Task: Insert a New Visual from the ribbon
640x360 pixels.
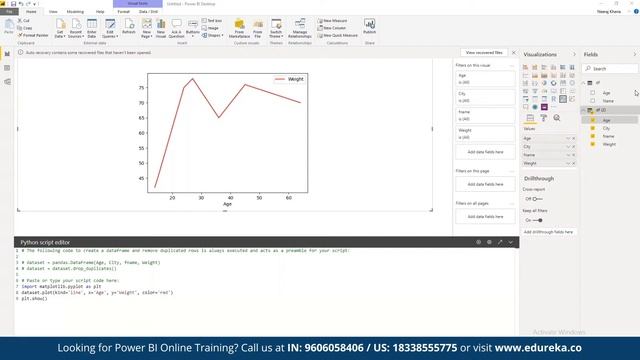Action: pyautogui.click(x=161, y=28)
